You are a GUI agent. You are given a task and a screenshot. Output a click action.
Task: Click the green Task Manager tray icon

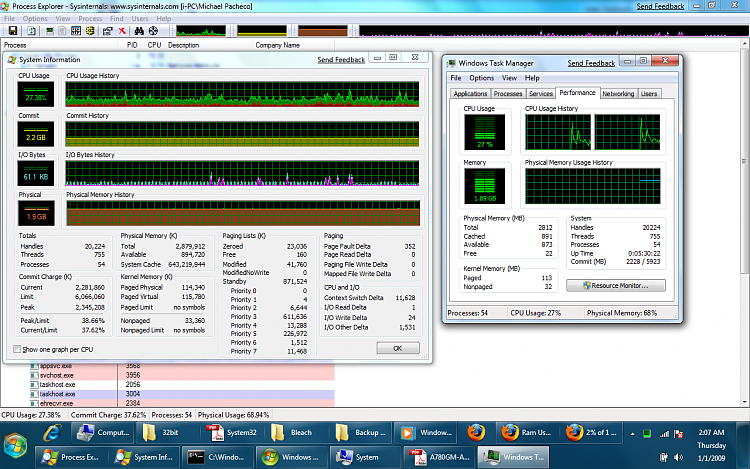tap(647, 434)
